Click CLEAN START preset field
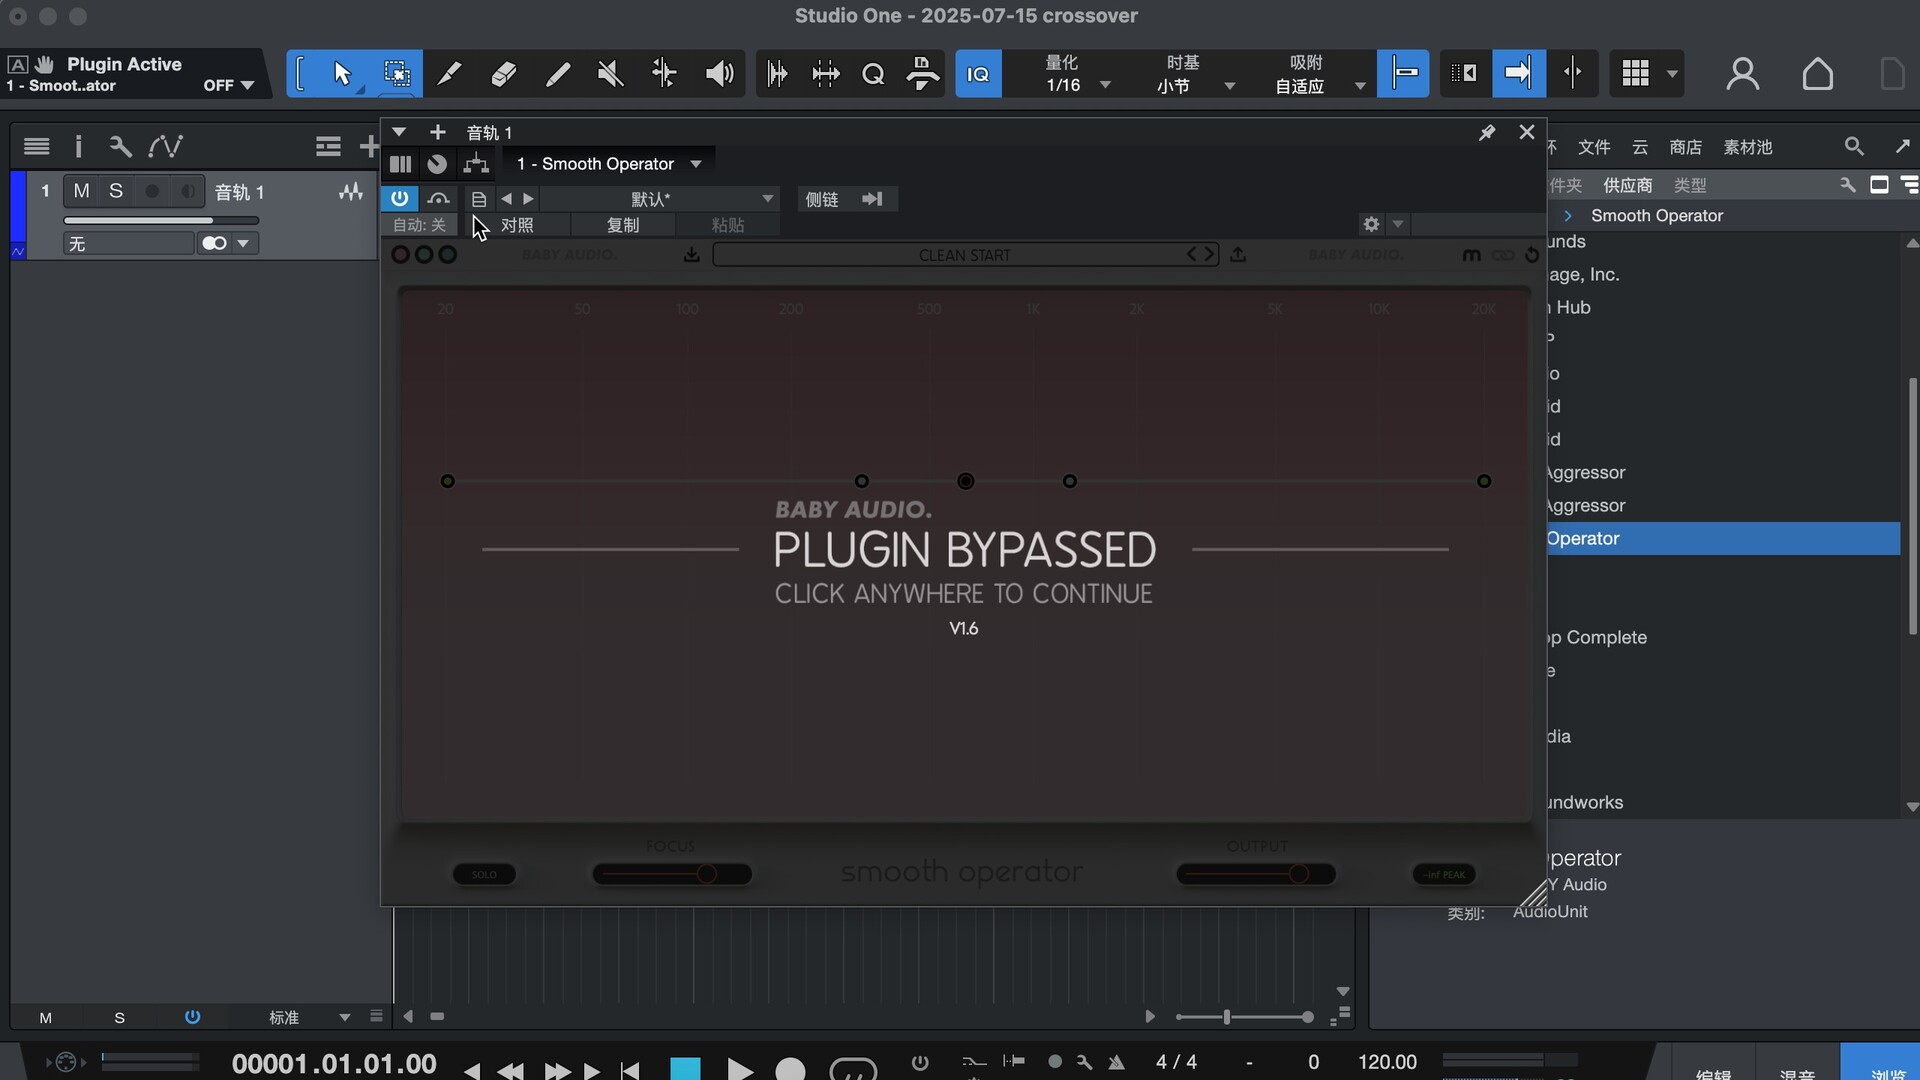The width and height of the screenshot is (1920, 1080). 965,255
